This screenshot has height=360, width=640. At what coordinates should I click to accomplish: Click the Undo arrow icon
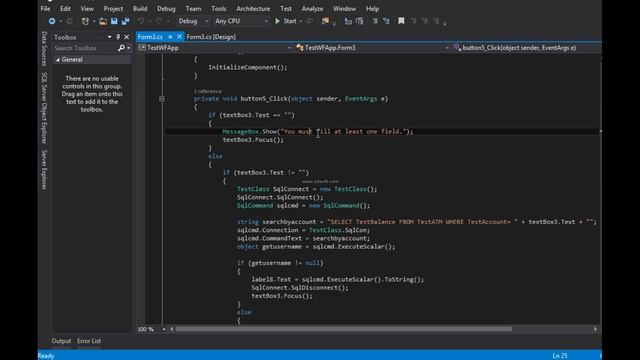pos(140,21)
